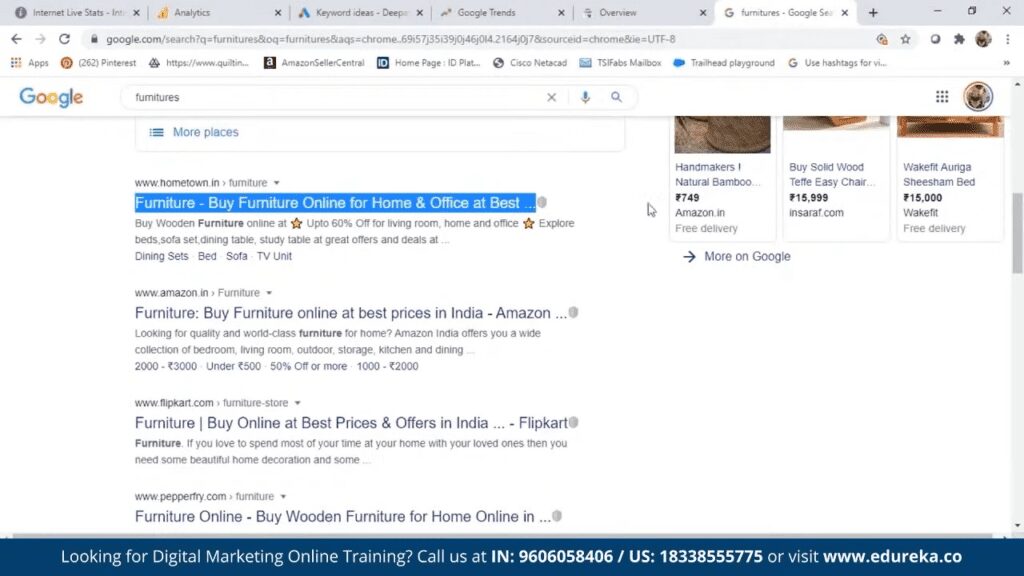Expand the pepperfry.com result dropdown arrow
Image resolution: width=1024 pixels, height=576 pixels.
pos(283,496)
